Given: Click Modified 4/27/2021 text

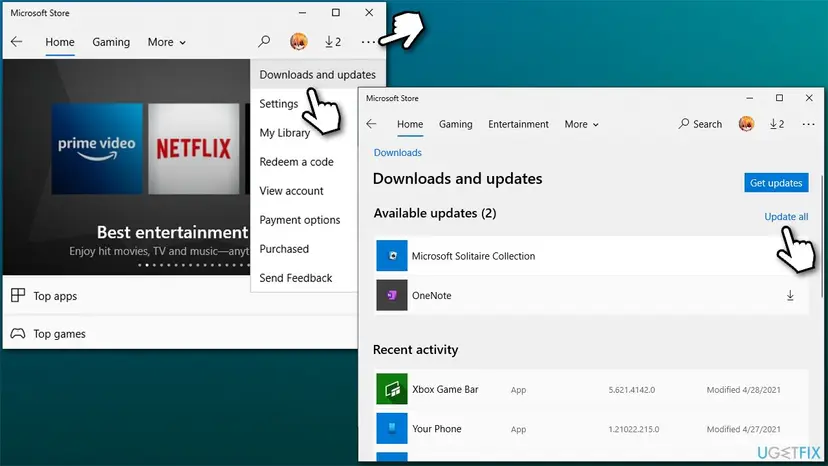Looking at the screenshot, I should pos(744,430).
